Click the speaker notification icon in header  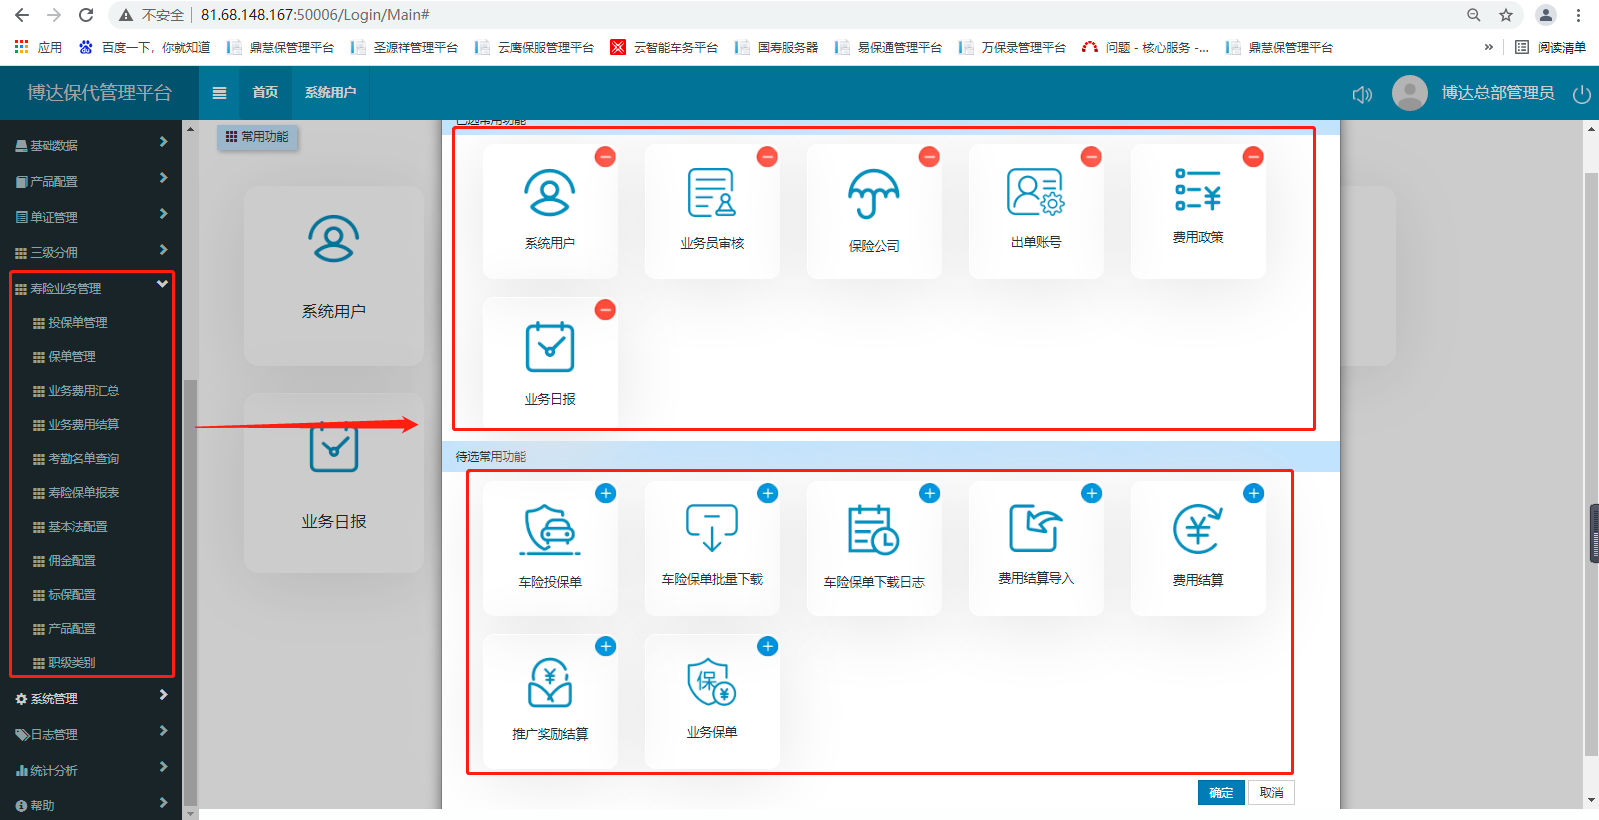[x=1362, y=94]
